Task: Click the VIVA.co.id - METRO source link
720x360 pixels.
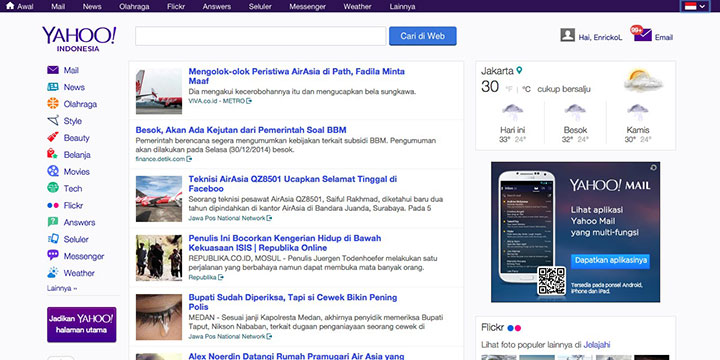Action: click(220, 101)
